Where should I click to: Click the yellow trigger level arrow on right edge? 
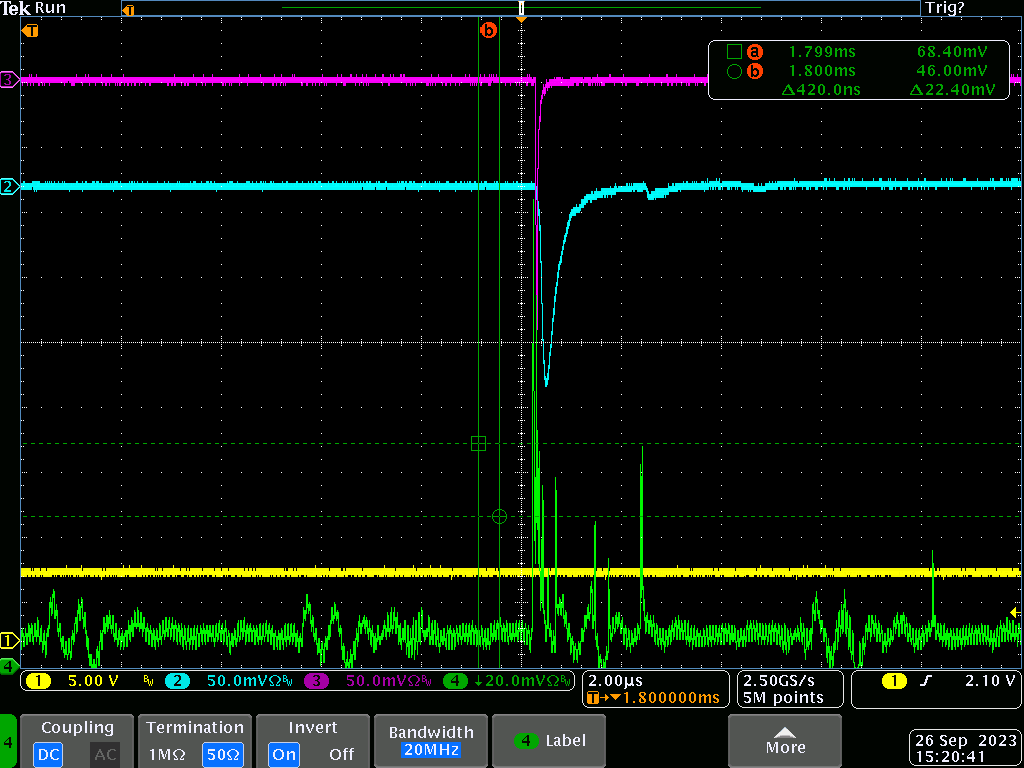(1016, 612)
